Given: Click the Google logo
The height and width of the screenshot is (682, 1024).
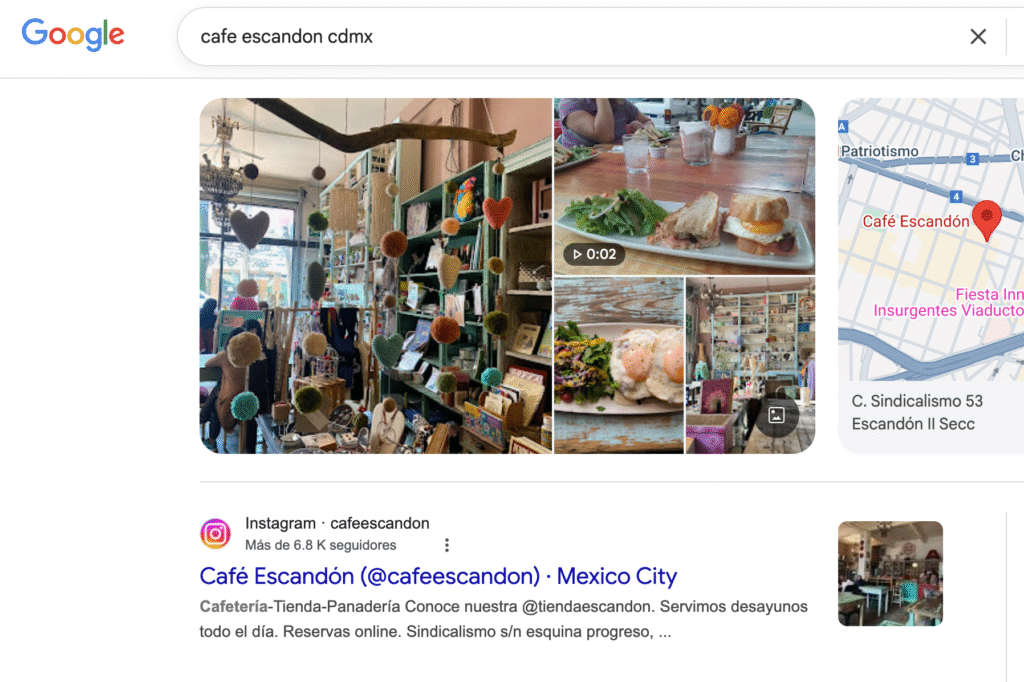Looking at the screenshot, I should coord(73,35).
